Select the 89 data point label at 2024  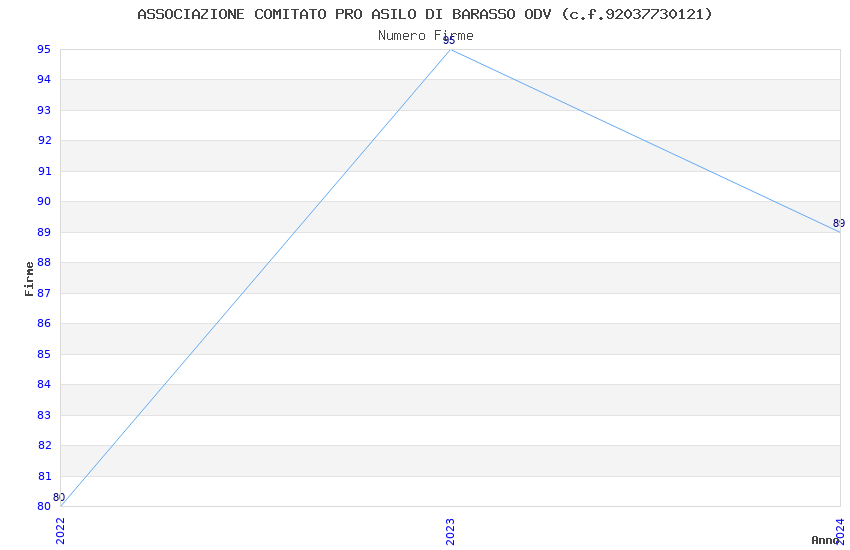(839, 223)
